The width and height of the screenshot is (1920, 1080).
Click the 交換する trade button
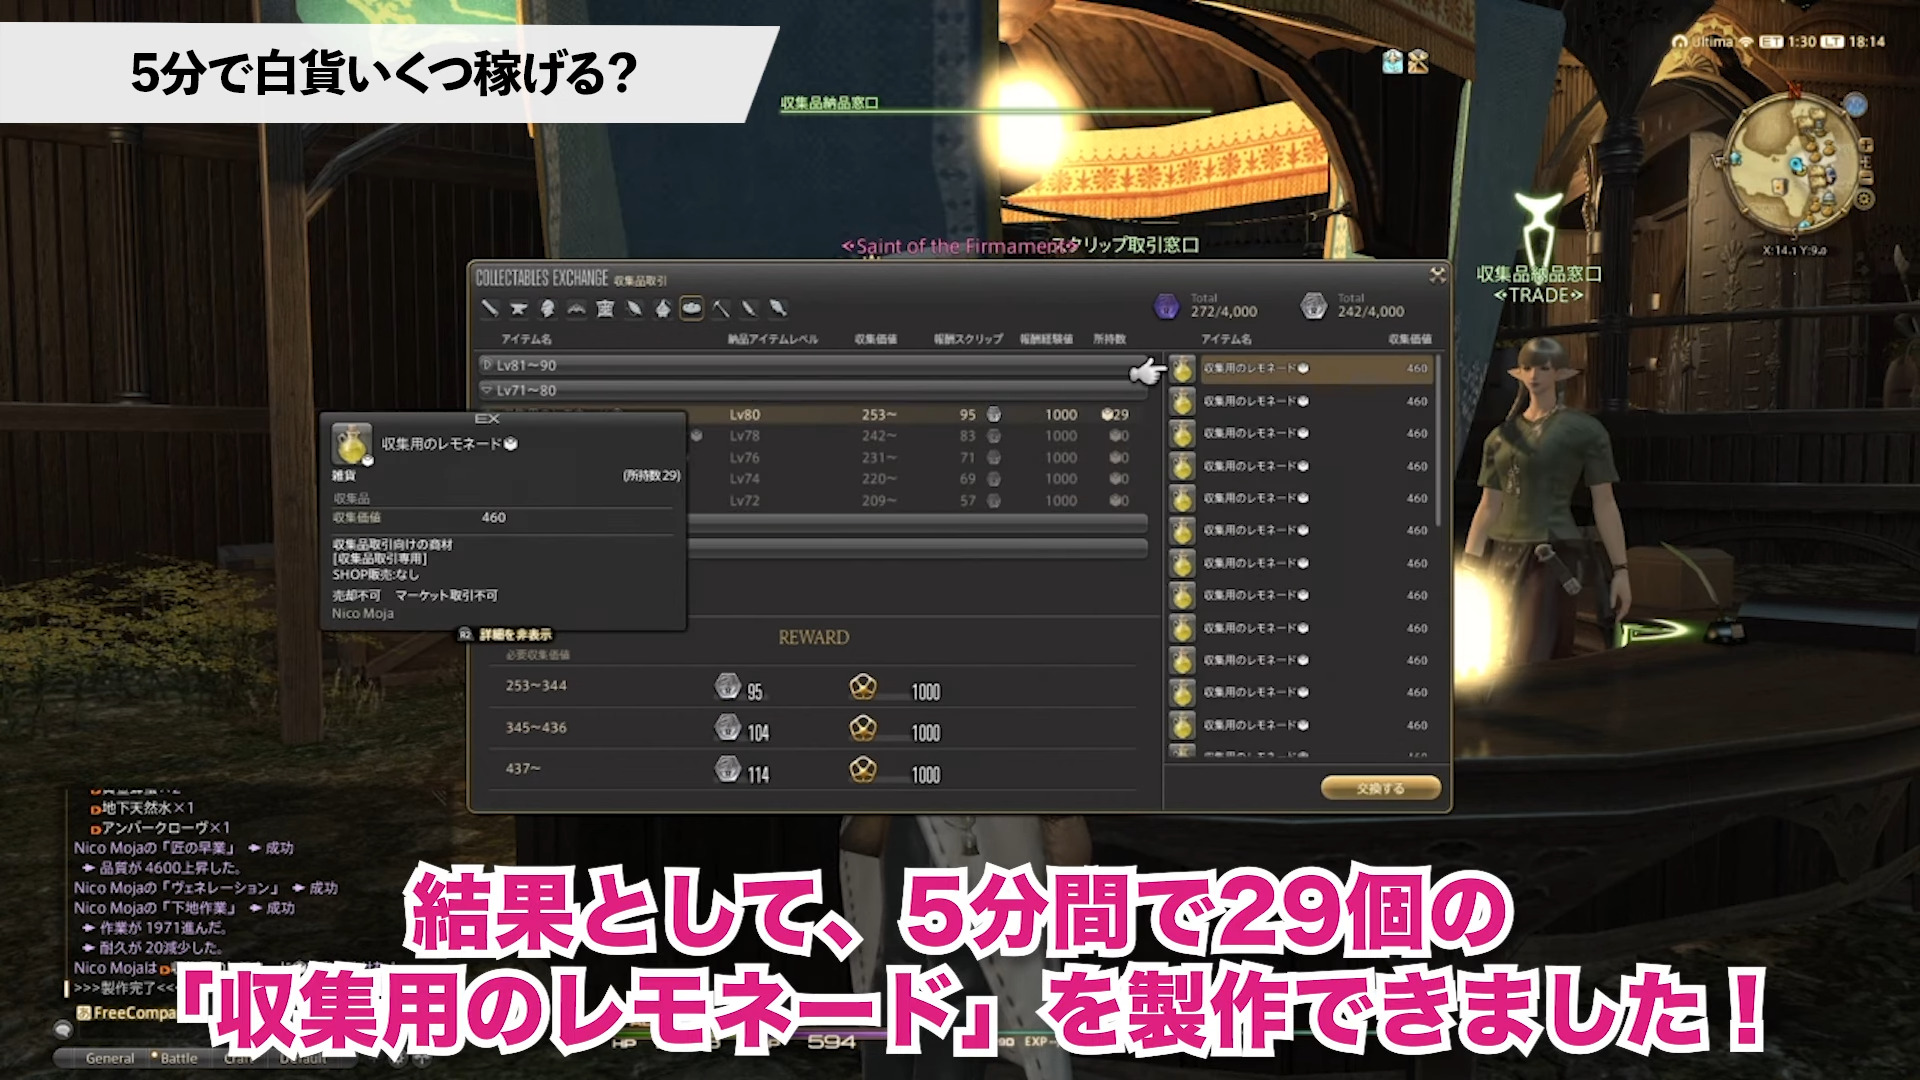click(1380, 788)
